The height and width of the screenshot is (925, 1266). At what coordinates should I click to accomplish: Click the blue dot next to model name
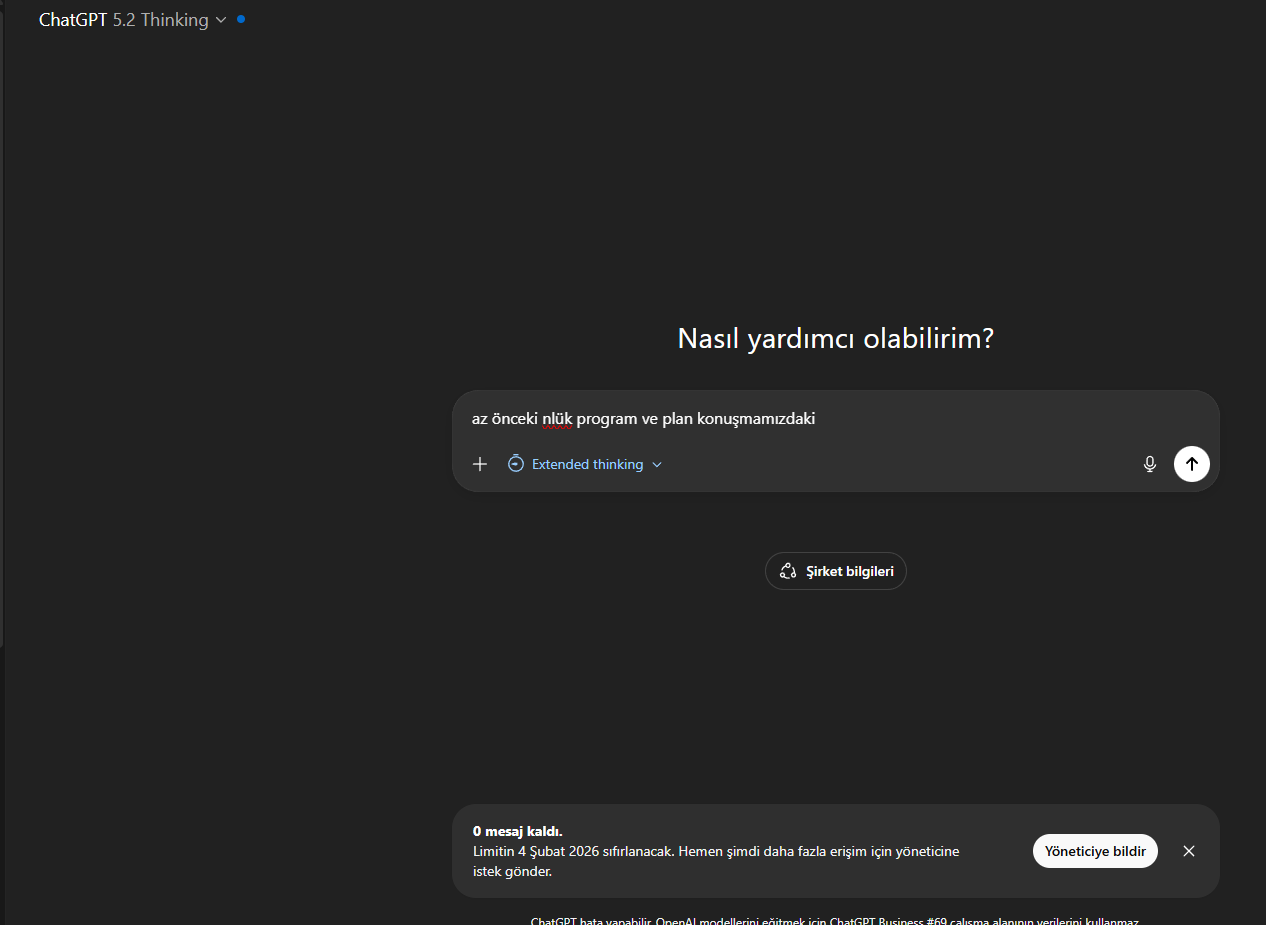(x=241, y=19)
